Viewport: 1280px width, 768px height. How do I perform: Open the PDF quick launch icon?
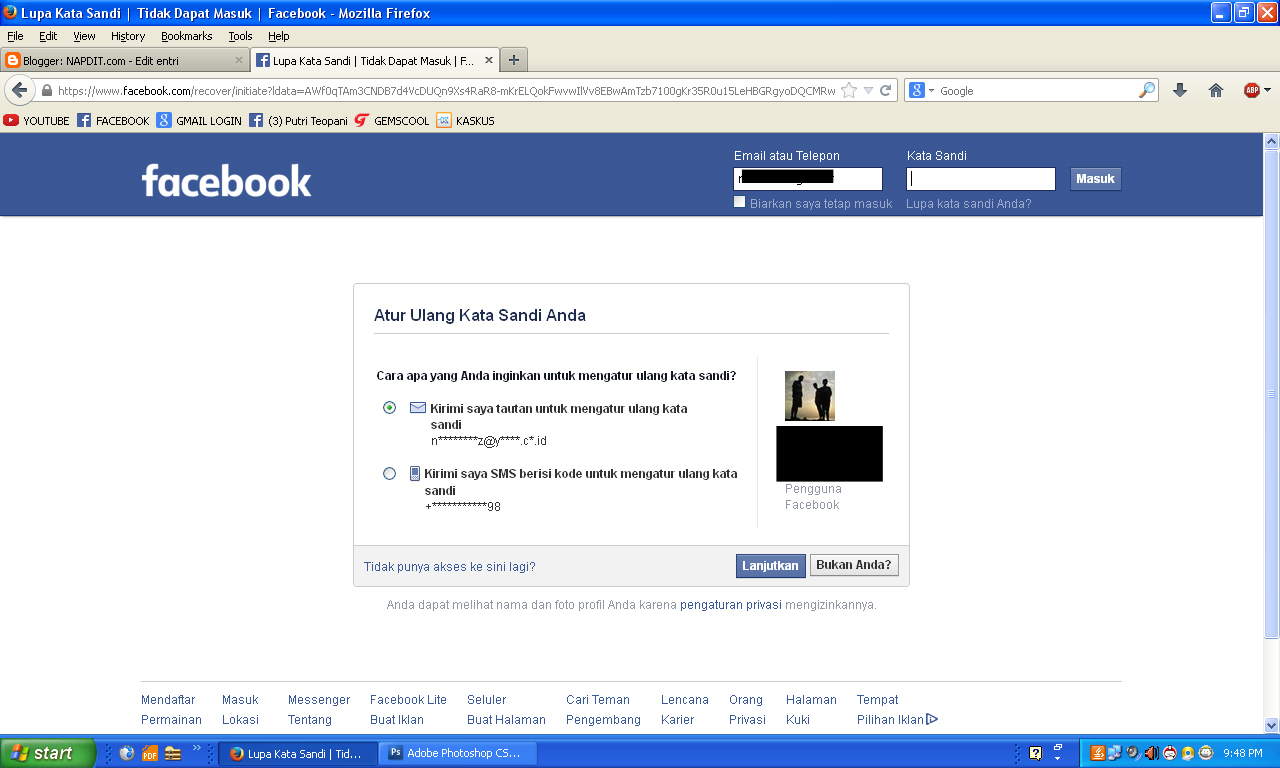(x=150, y=753)
